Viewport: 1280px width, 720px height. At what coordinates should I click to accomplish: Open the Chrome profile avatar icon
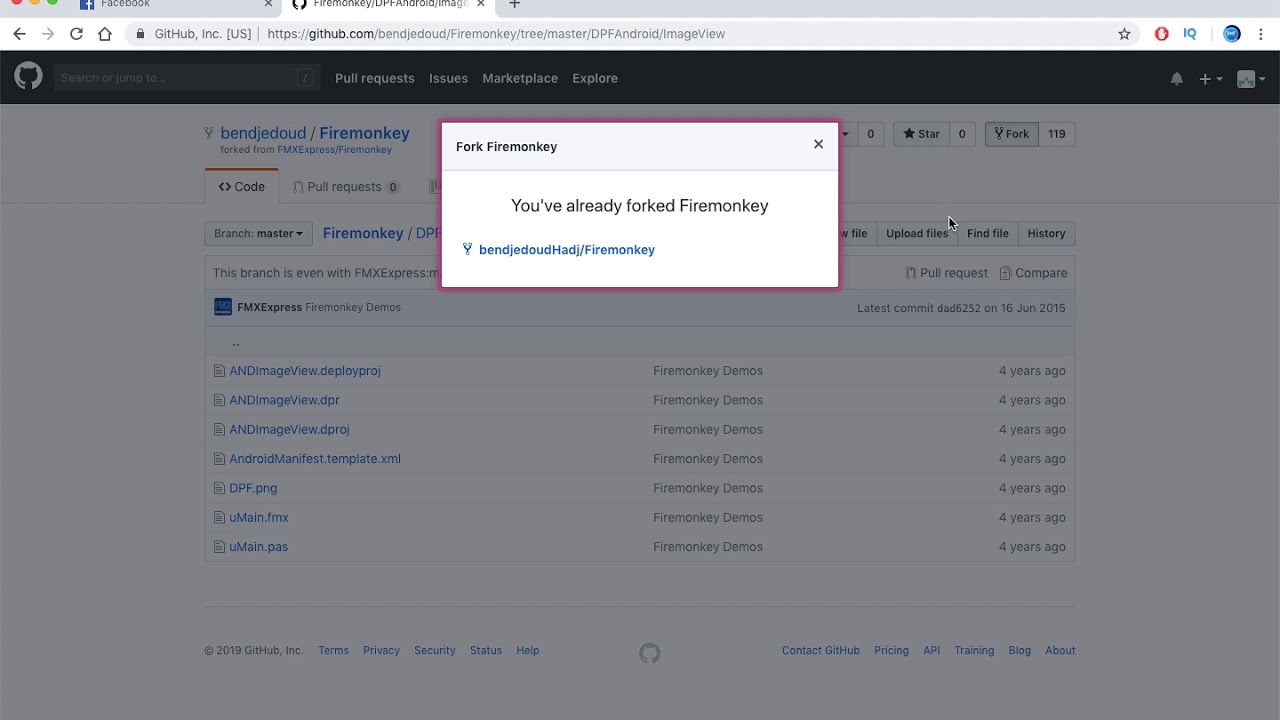pos(1232,33)
